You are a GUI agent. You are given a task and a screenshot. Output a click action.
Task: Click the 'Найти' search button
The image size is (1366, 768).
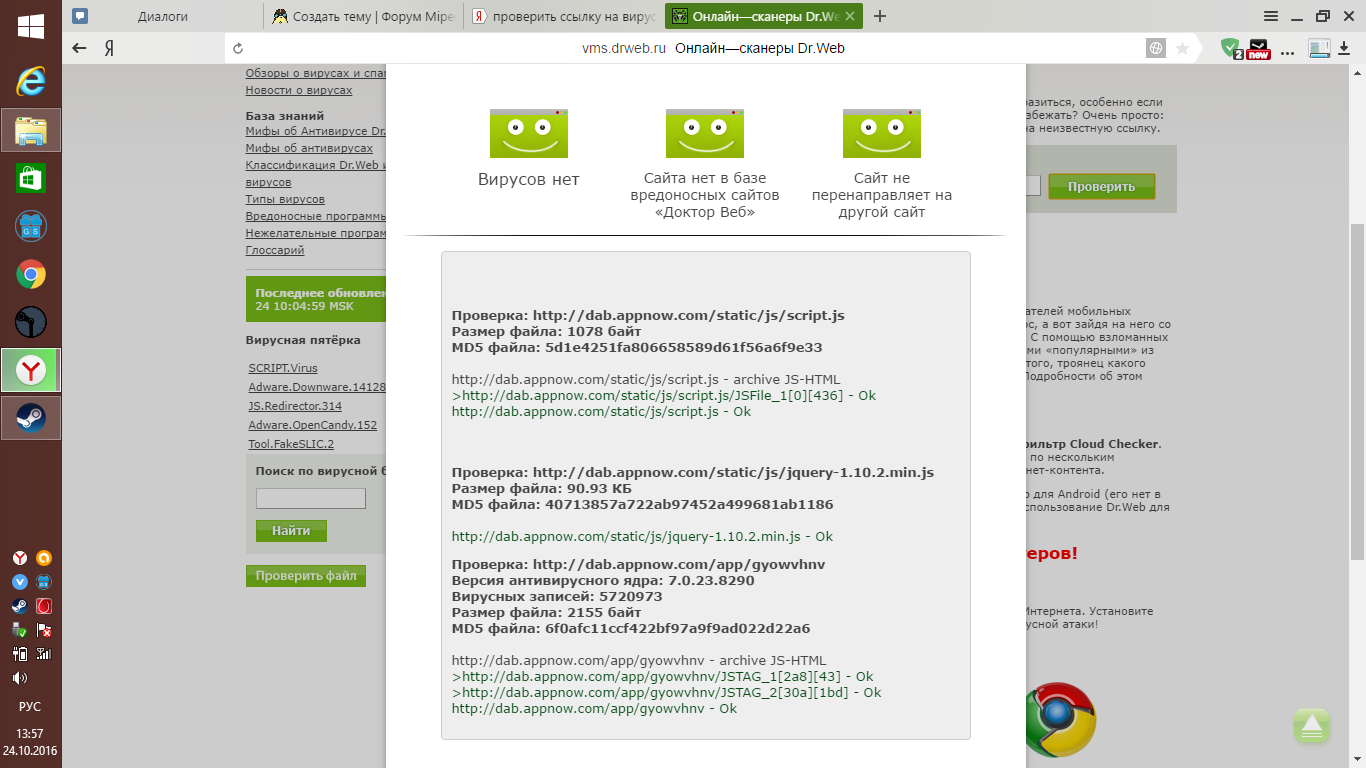point(291,531)
